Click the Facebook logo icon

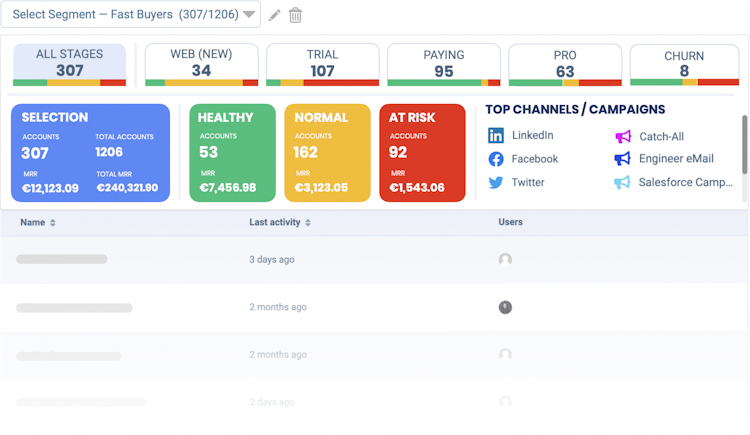(496, 159)
